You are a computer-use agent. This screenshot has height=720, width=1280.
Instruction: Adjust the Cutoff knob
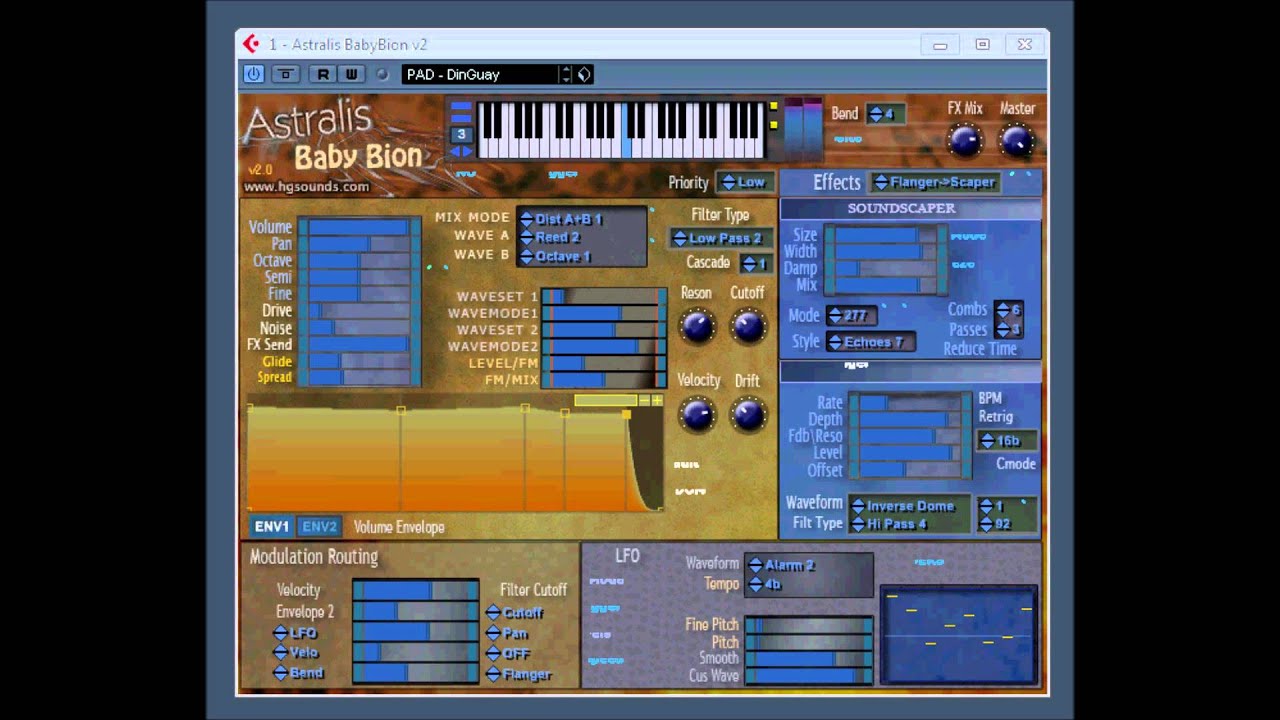coord(748,325)
